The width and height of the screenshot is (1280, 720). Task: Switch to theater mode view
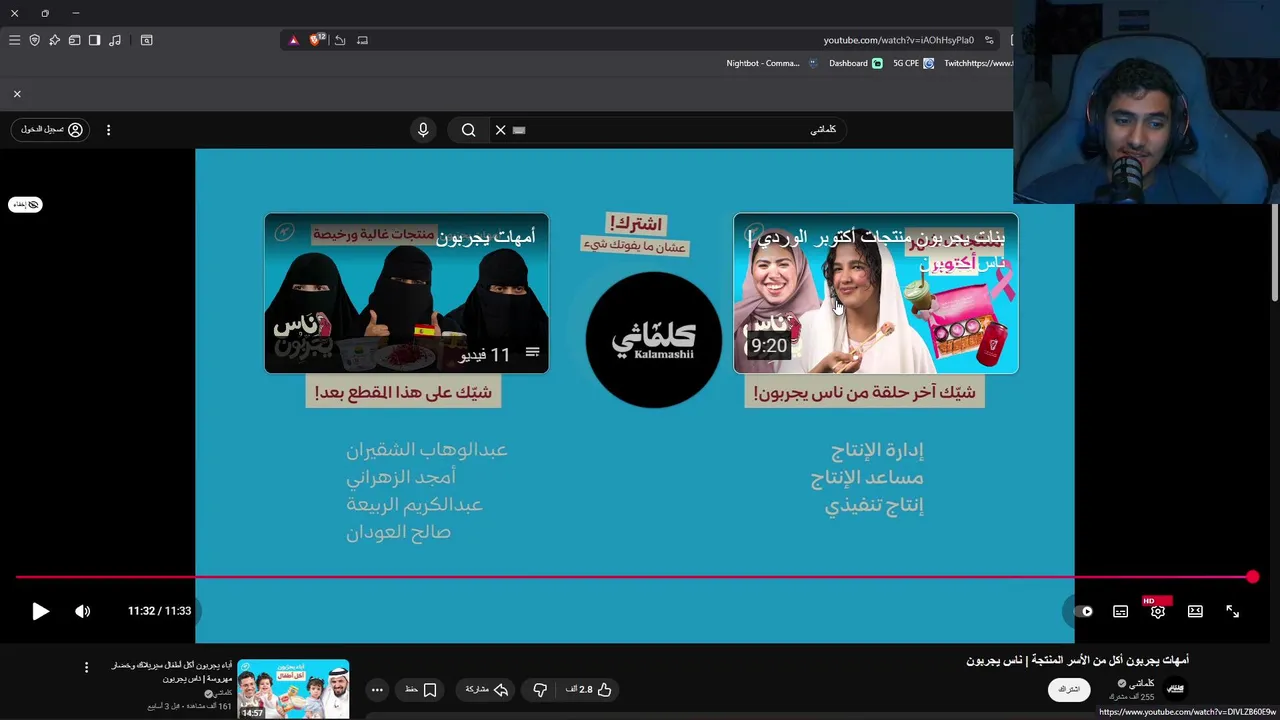click(1195, 611)
